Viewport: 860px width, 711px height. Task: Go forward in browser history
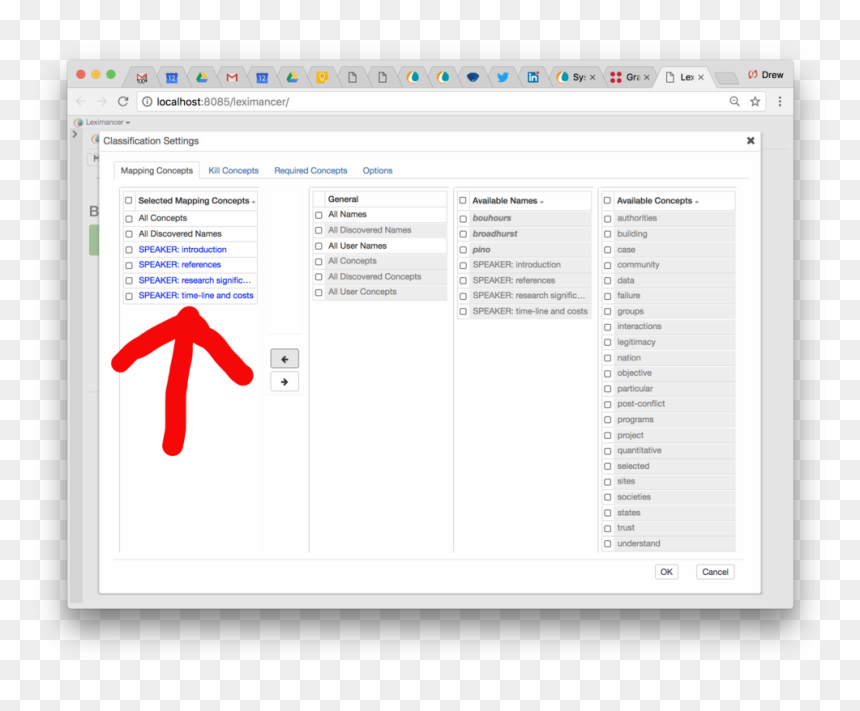coord(102,101)
